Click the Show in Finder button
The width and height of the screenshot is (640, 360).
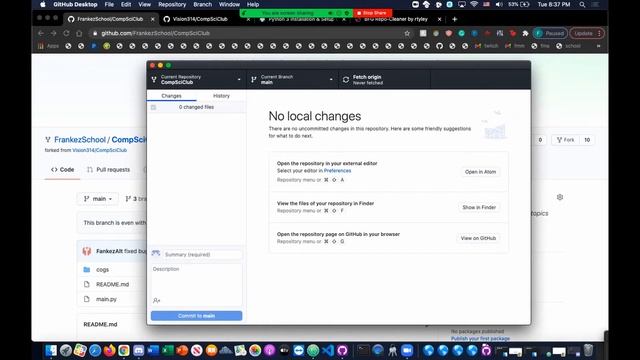point(479,207)
